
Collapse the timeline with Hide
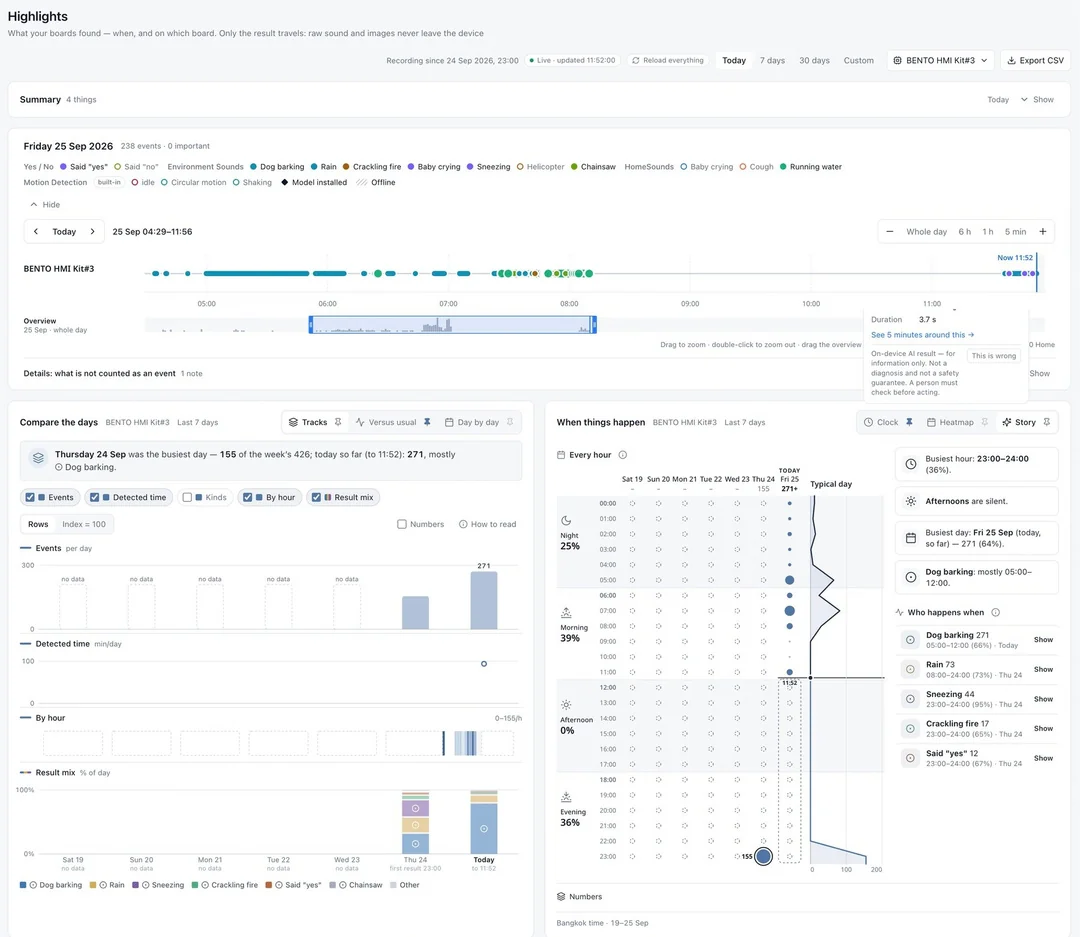pos(45,205)
